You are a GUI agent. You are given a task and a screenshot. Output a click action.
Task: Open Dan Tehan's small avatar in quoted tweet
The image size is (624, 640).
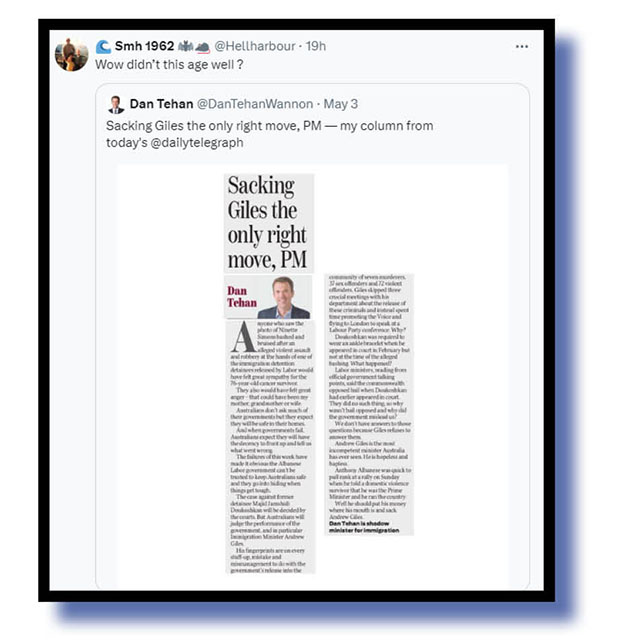(116, 104)
